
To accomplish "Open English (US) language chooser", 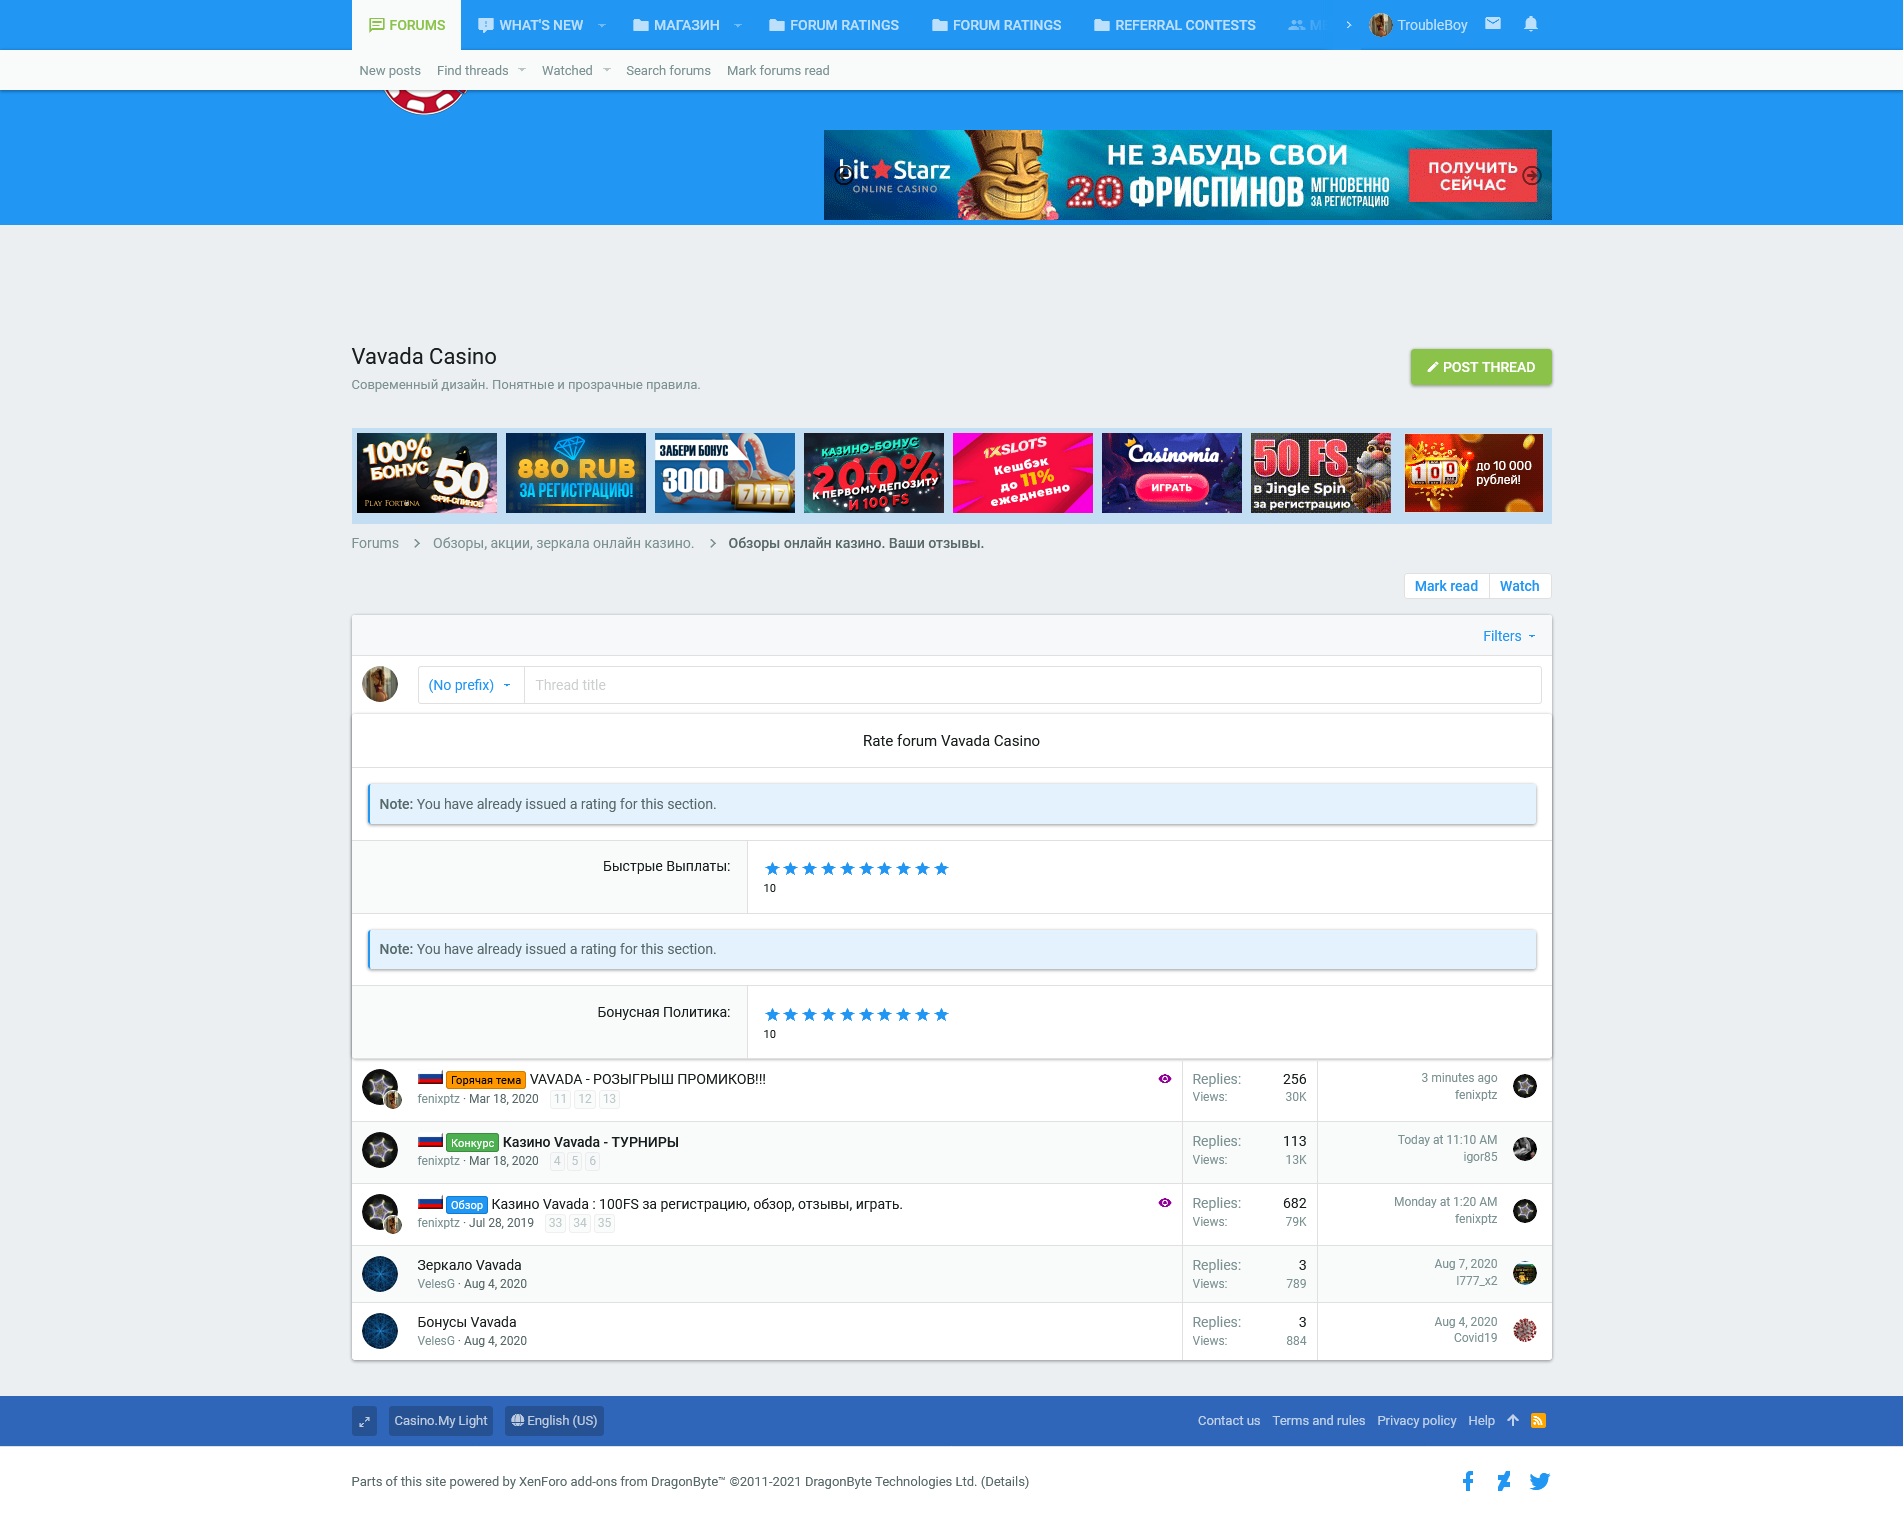I will [x=554, y=1421].
